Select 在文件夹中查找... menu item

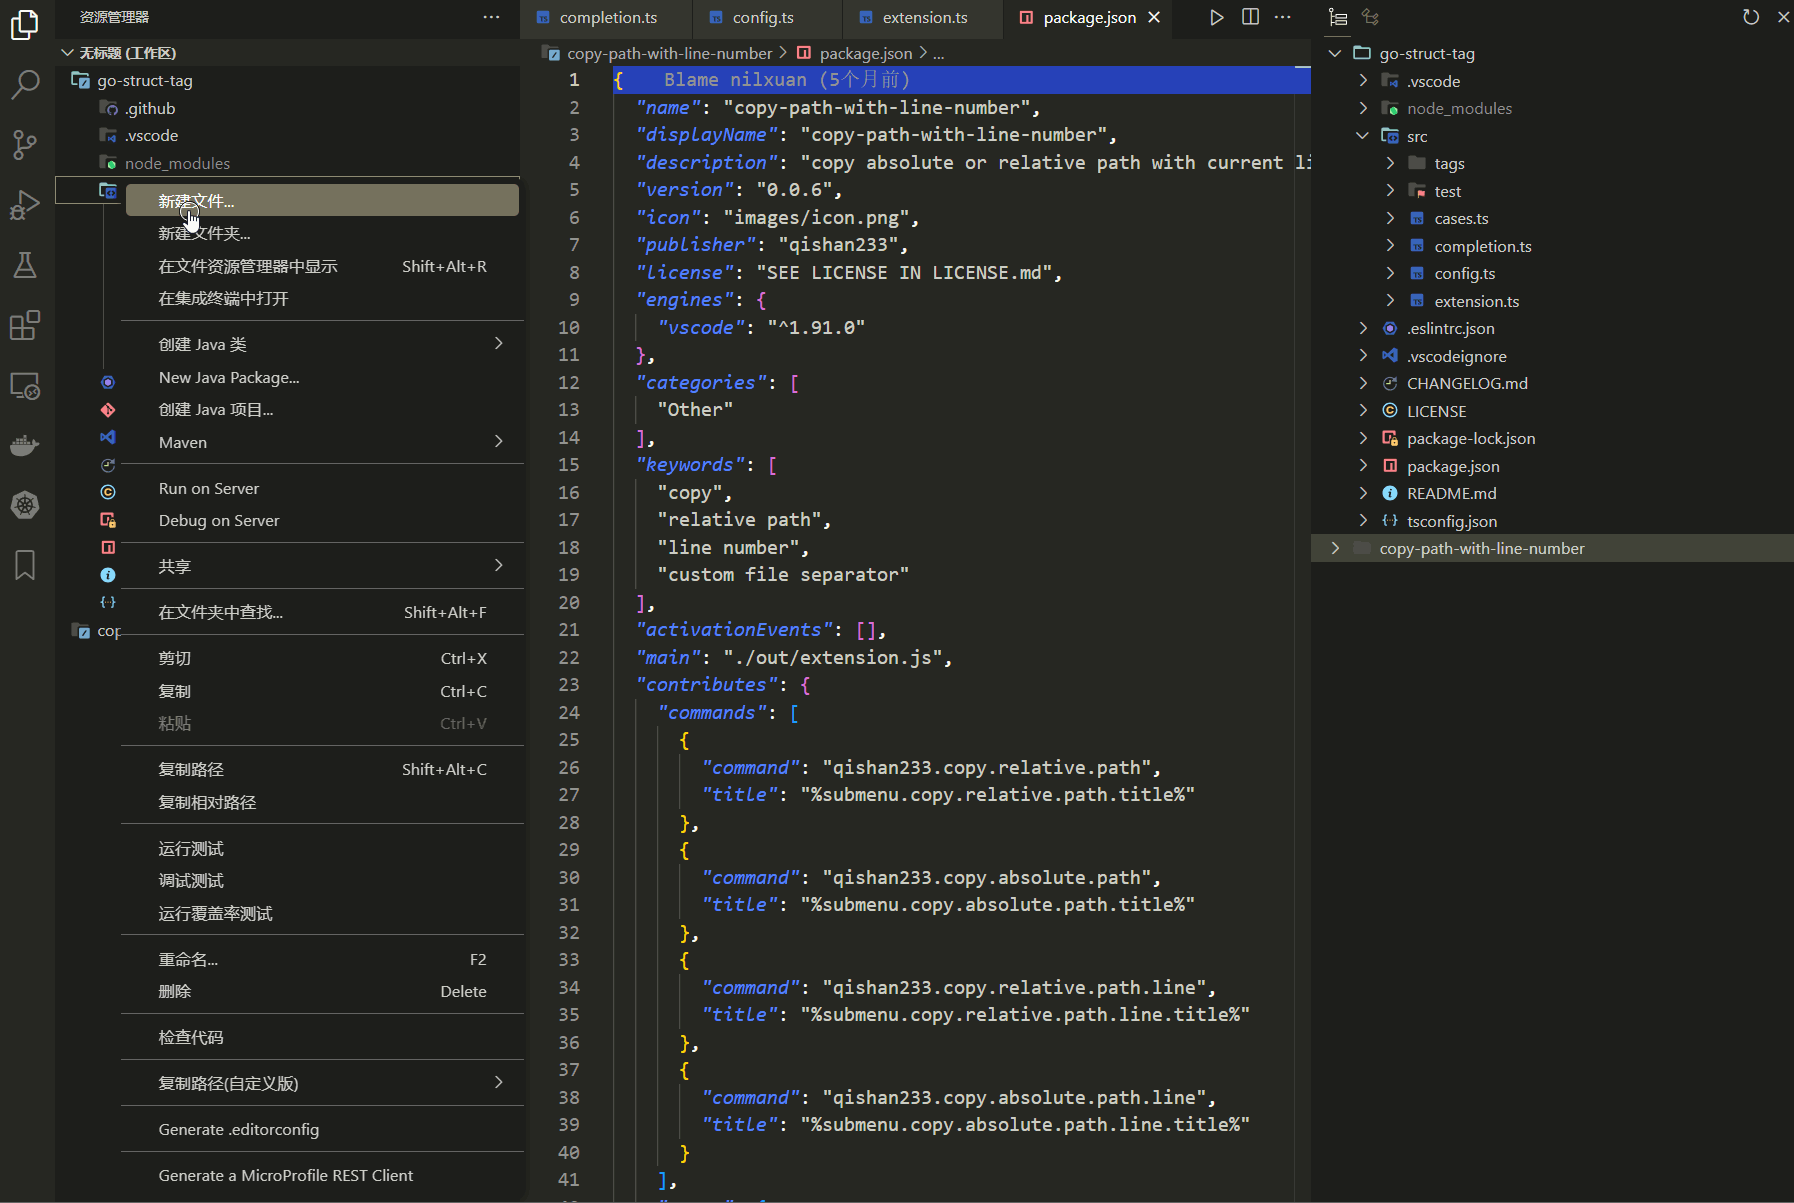click(322, 612)
